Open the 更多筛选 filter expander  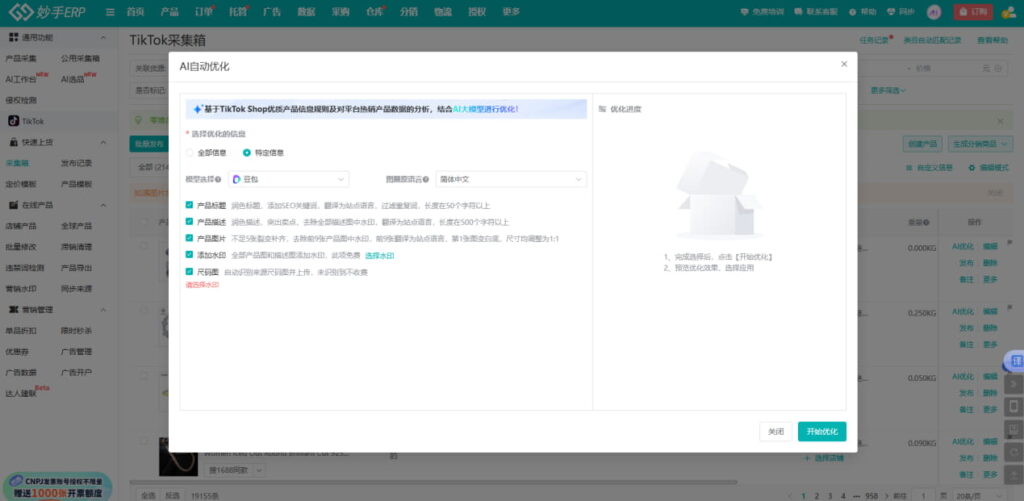coord(888,90)
